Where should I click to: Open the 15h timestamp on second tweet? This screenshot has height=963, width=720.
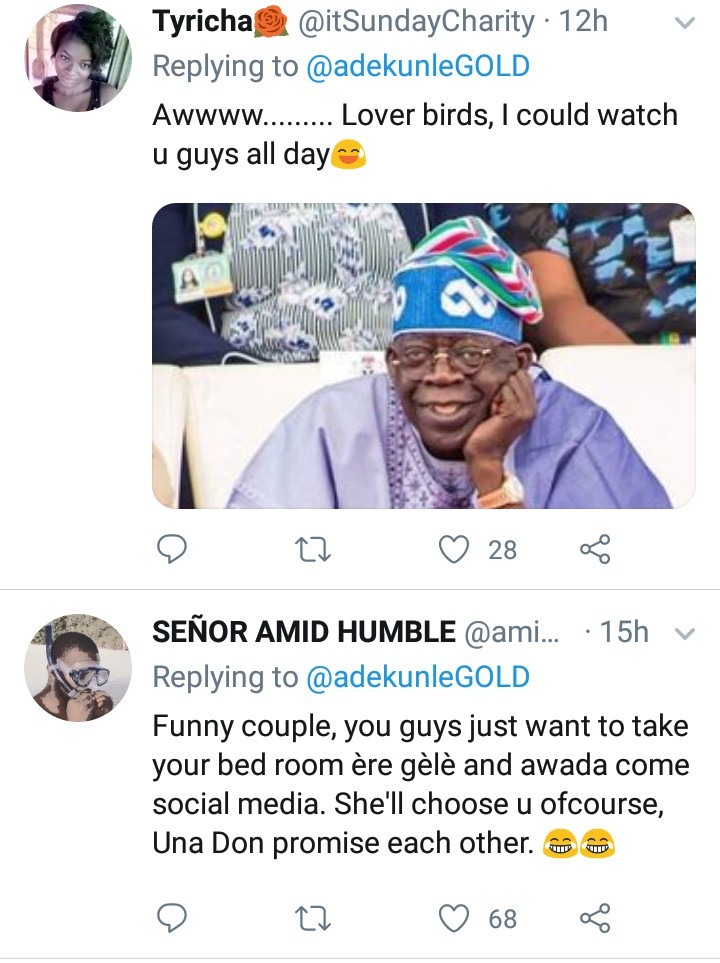624,632
